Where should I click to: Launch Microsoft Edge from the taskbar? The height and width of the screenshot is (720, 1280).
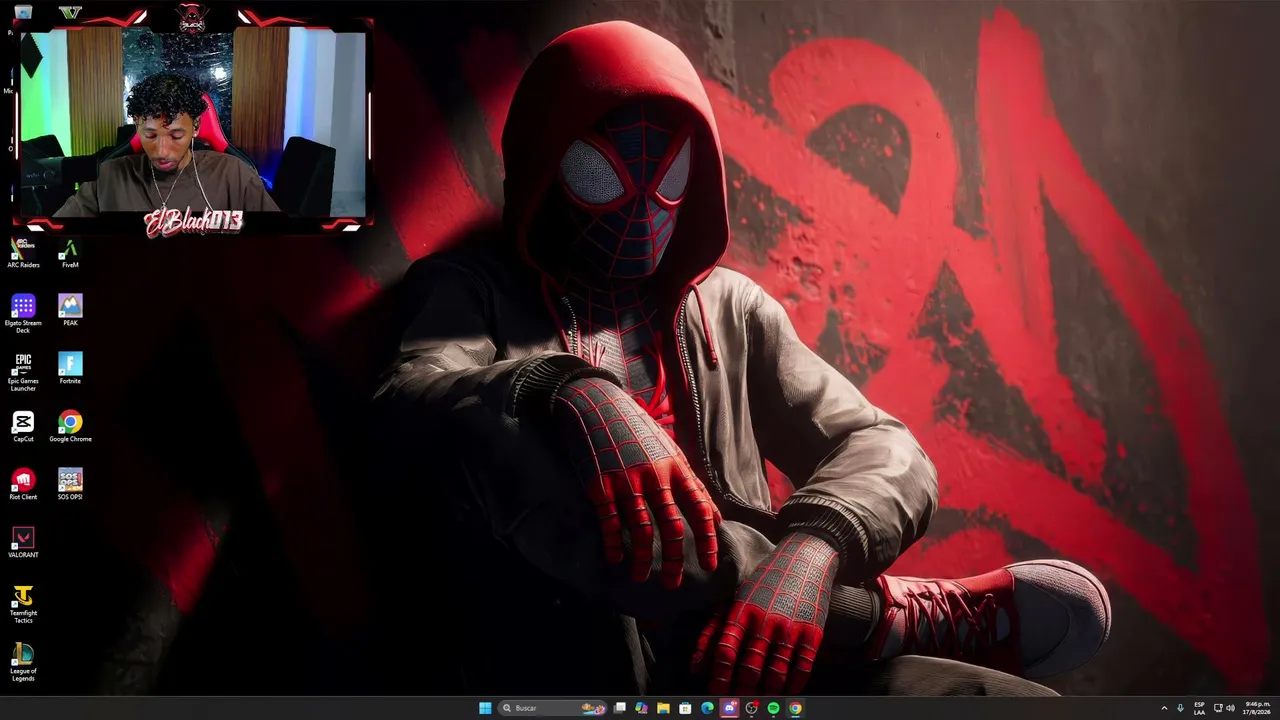click(x=707, y=708)
